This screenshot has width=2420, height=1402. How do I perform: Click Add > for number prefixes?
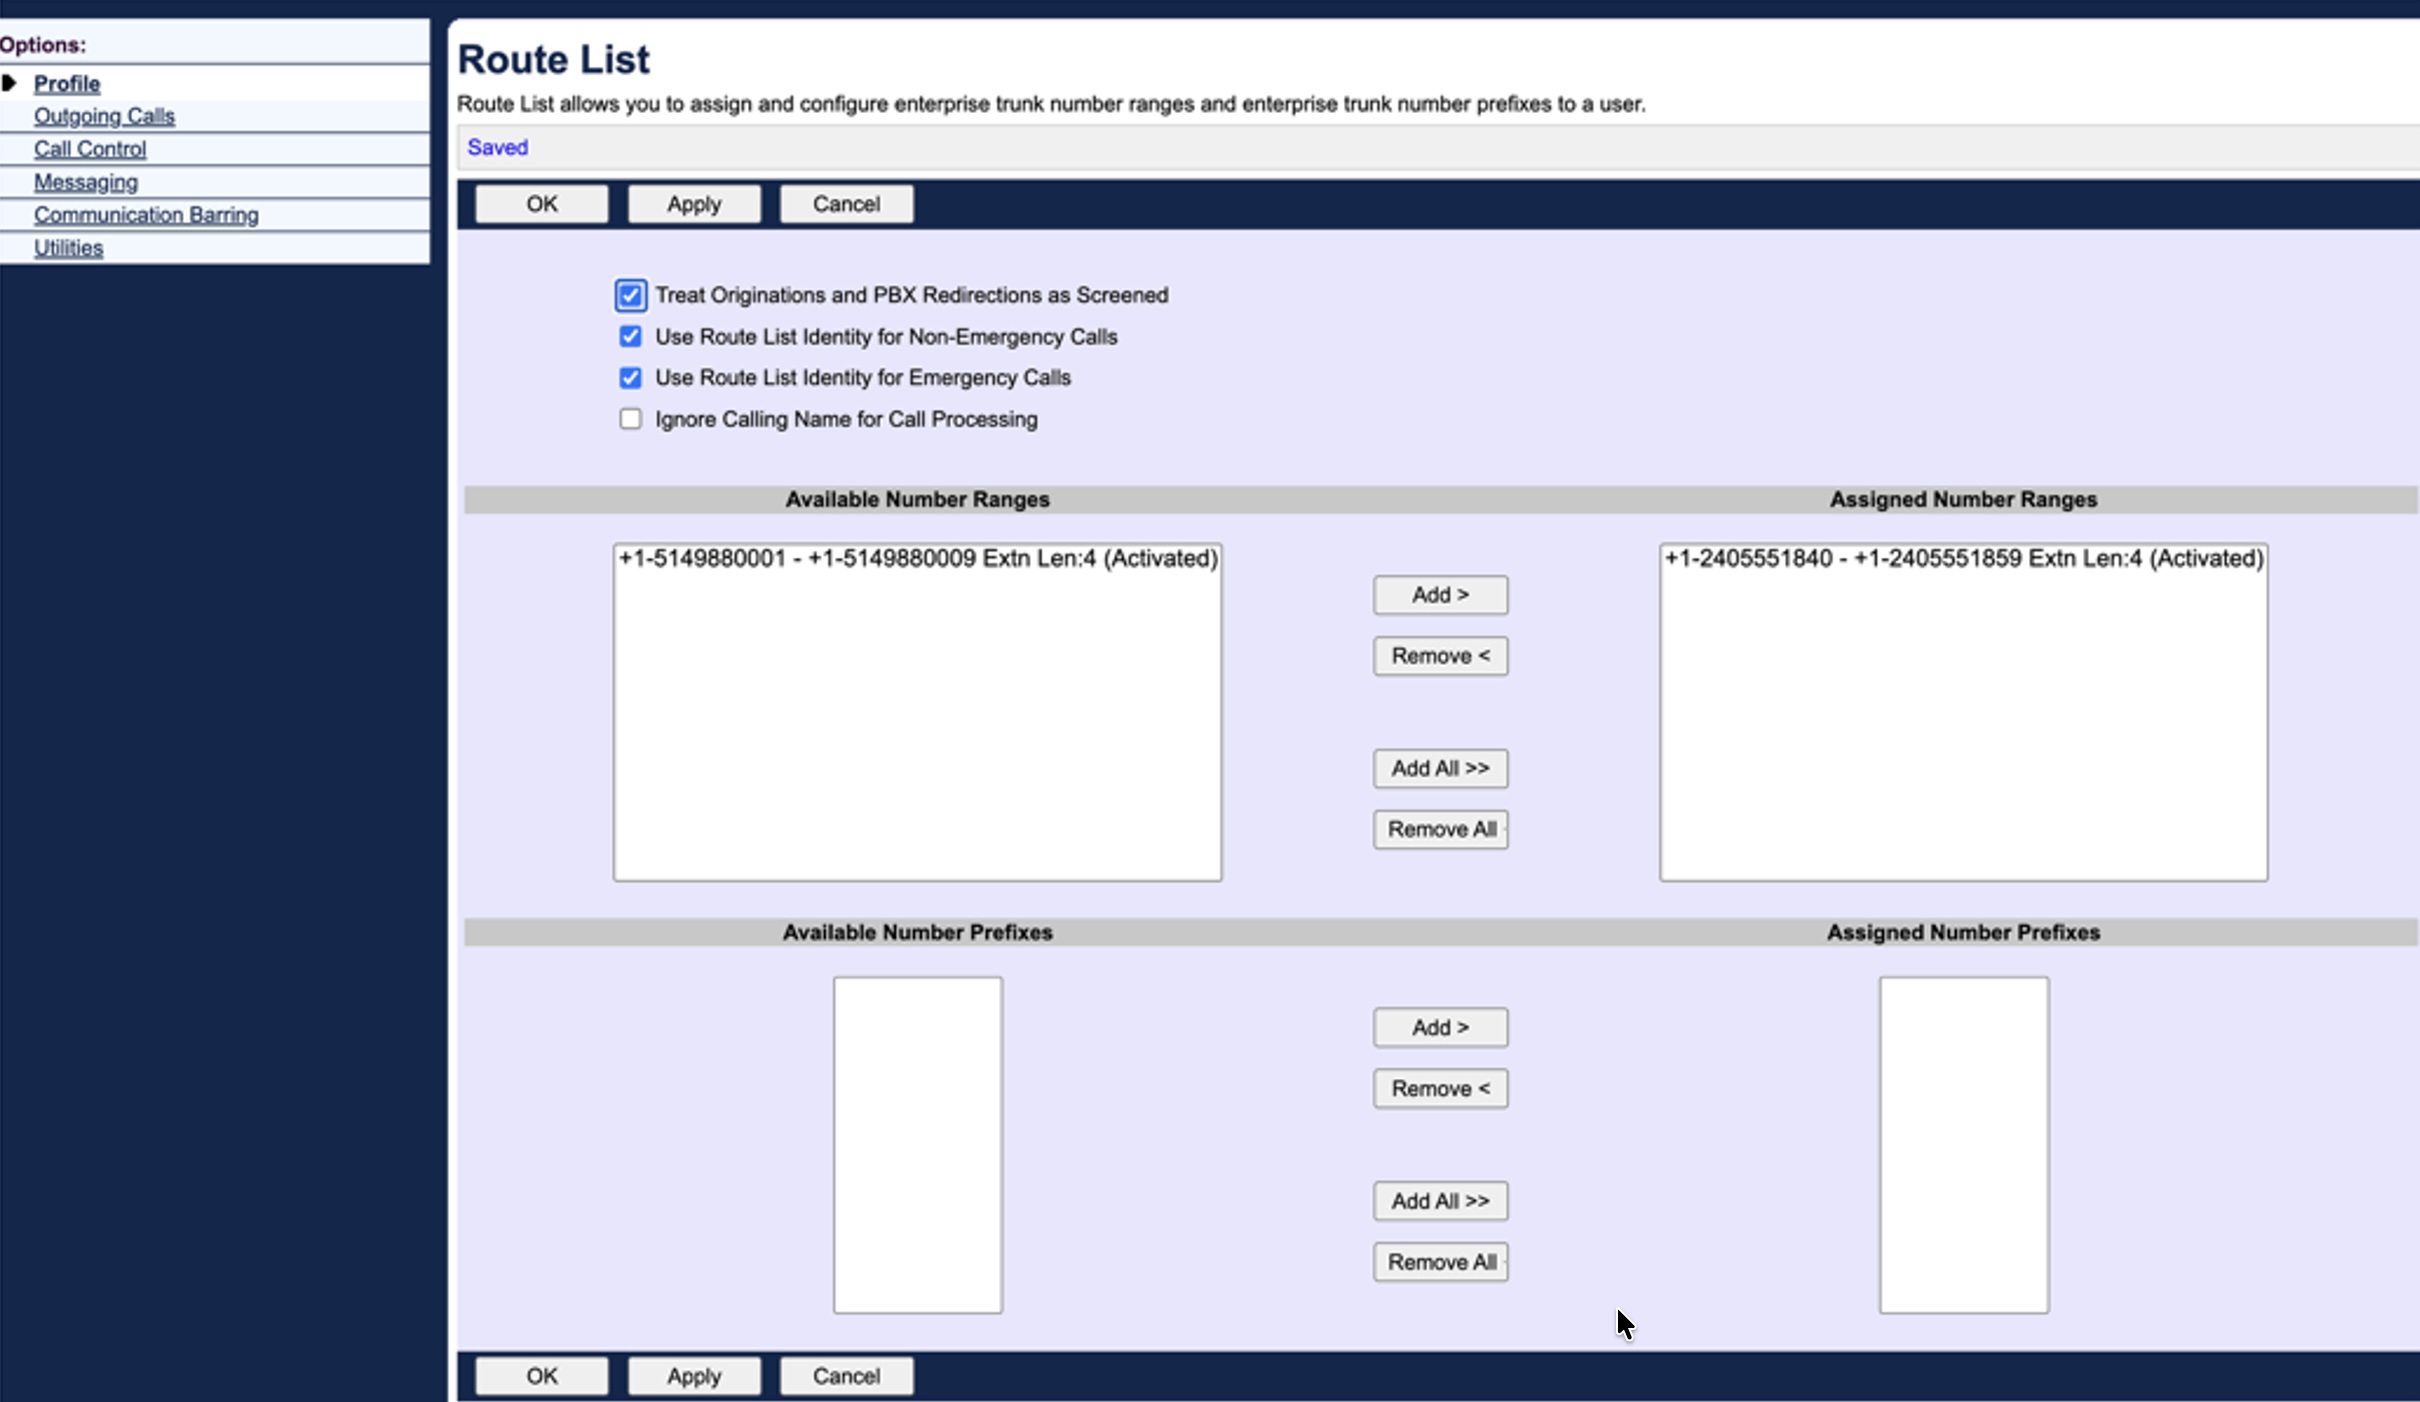(x=1440, y=1027)
